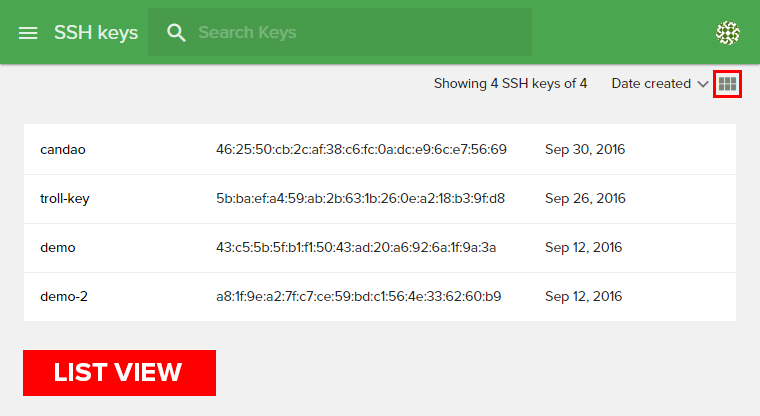Click the candao key fingerprint
The height and width of the screenshot is (416, 760).
point(361,150)
